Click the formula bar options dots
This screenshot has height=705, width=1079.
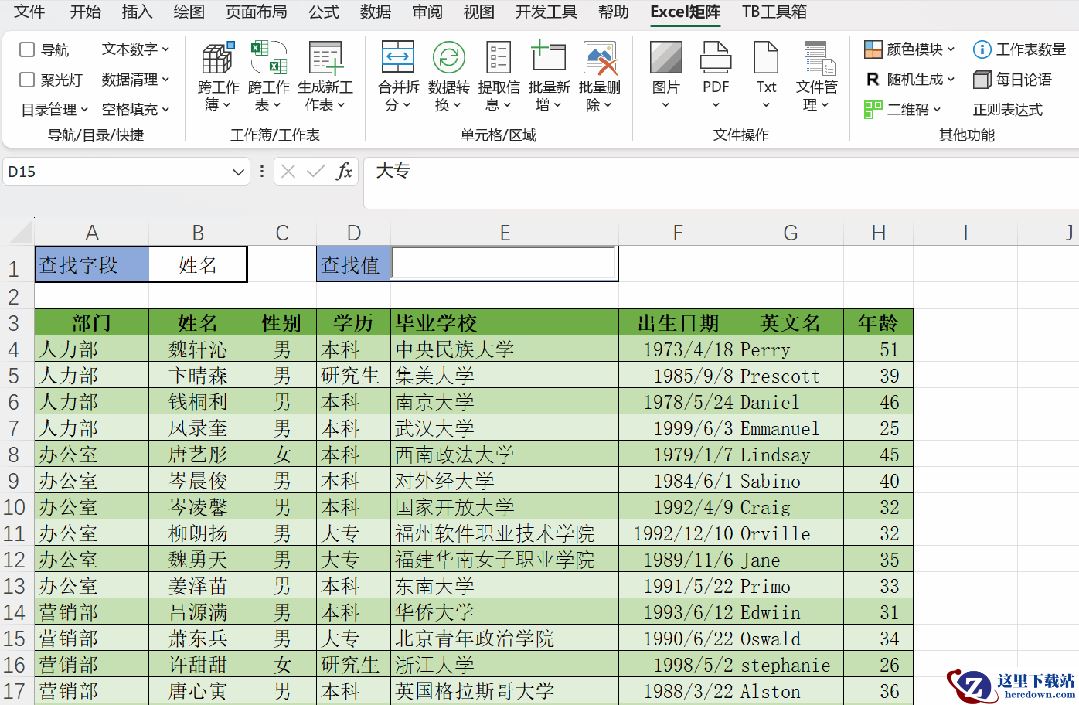click(261, 171)
